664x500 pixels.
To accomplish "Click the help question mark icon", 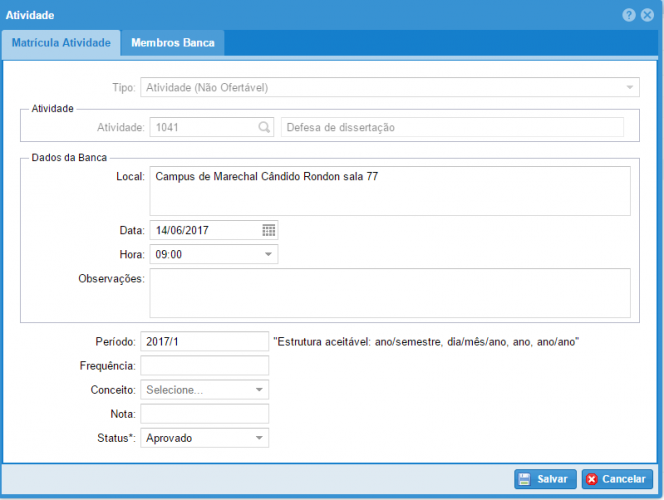I will click(x=629, y=15).
